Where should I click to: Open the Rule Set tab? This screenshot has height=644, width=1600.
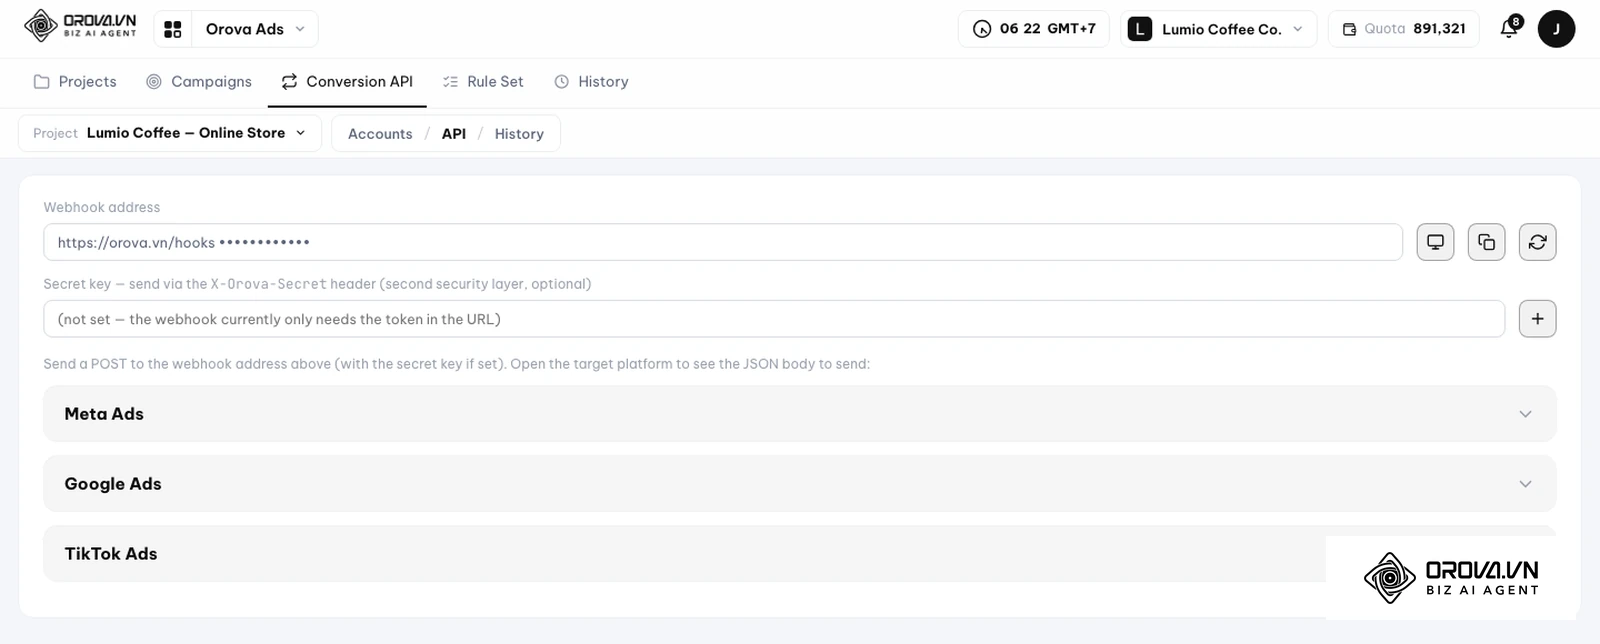coord(483,82)
